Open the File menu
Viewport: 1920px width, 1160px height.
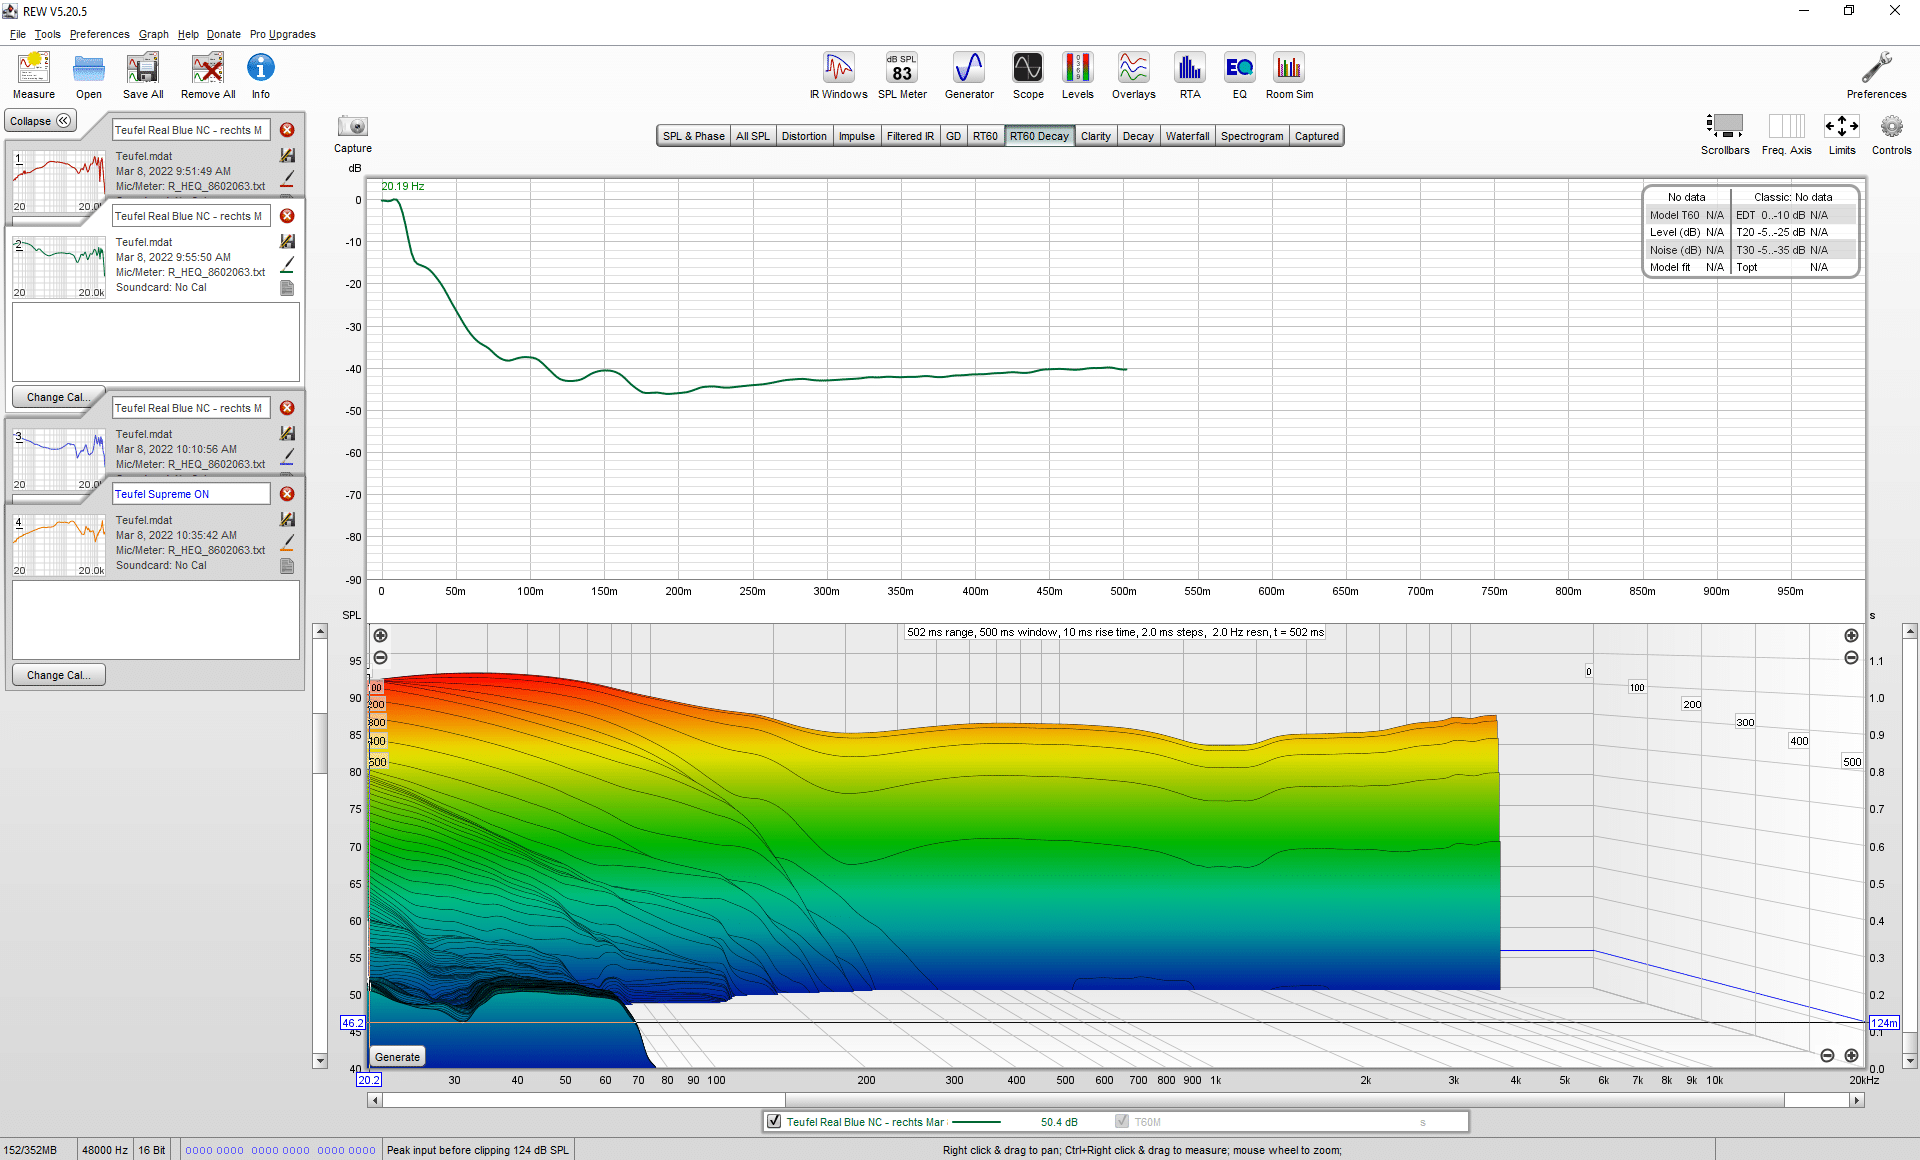[x=18, y=34]
